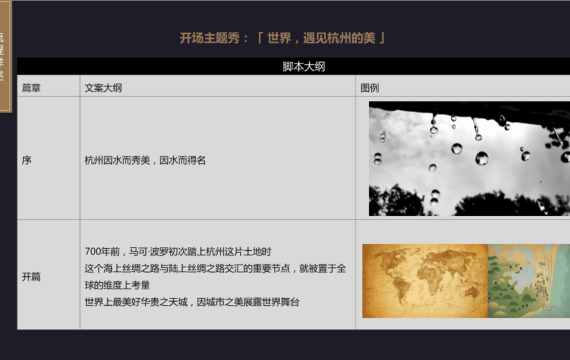Click the line 球的维度上考量
The image size is (570, 360).
tap(117, 285)
